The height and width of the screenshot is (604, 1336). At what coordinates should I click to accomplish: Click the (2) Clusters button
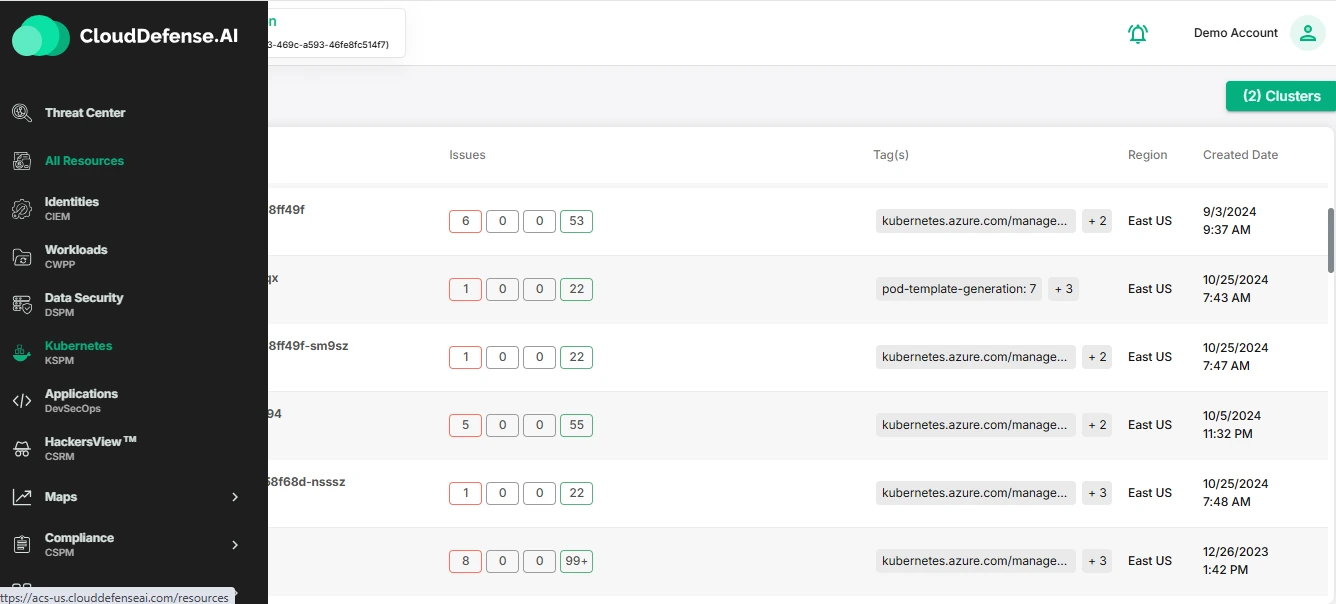tap(1281, 96)
